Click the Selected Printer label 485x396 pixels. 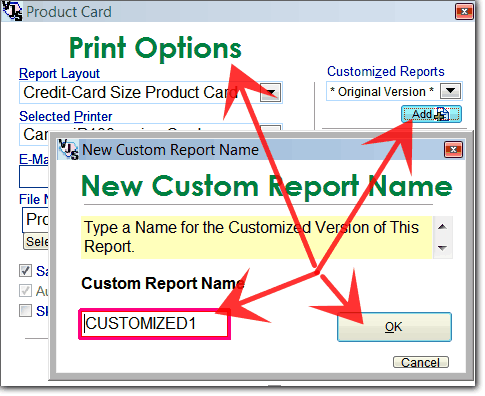(x=66, y=116)
